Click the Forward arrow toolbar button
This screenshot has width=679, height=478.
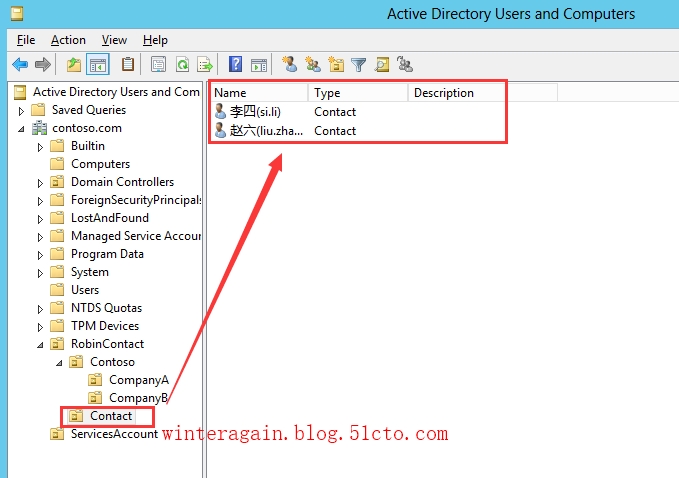click(x=42, y=65)
